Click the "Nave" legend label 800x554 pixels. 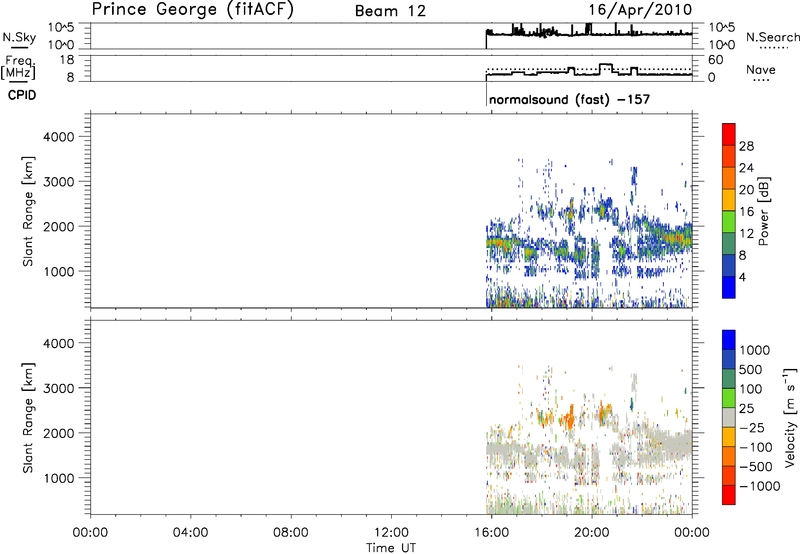coord(761,70)
